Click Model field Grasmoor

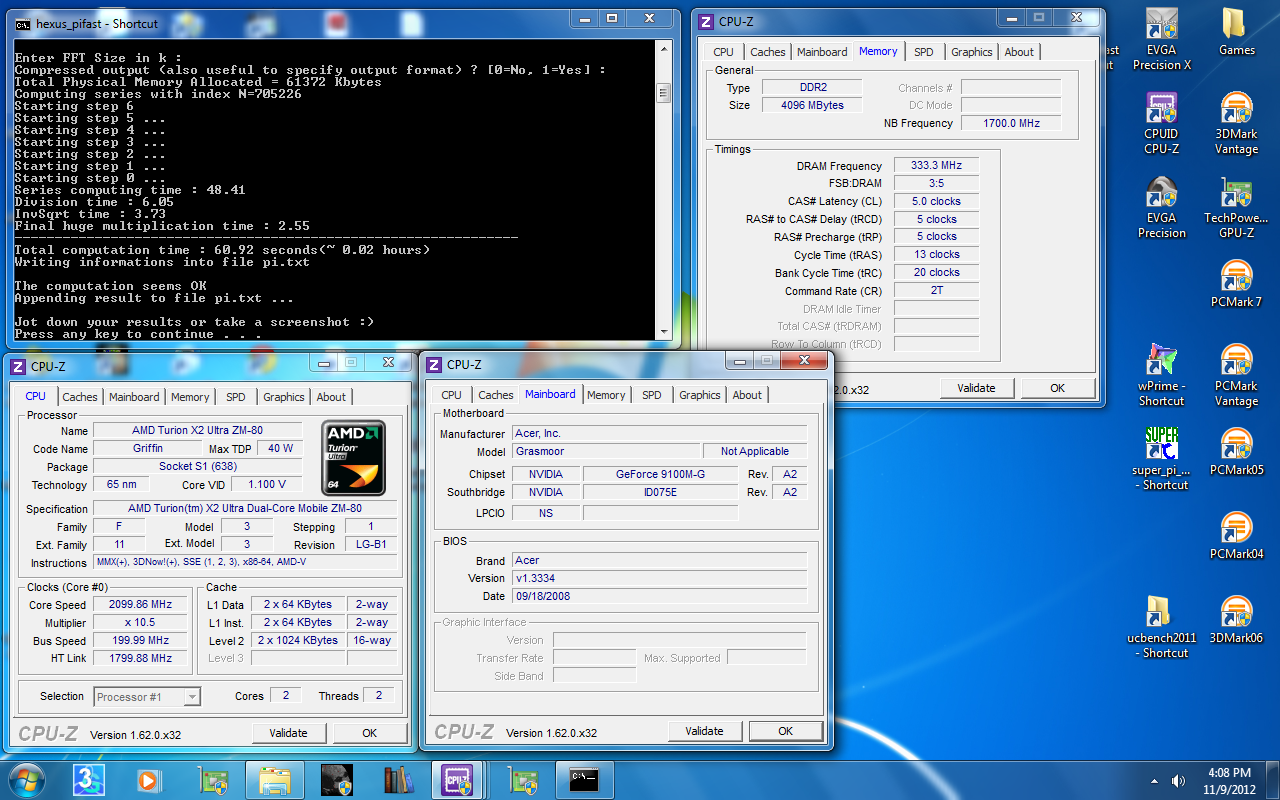click(606, 452)
